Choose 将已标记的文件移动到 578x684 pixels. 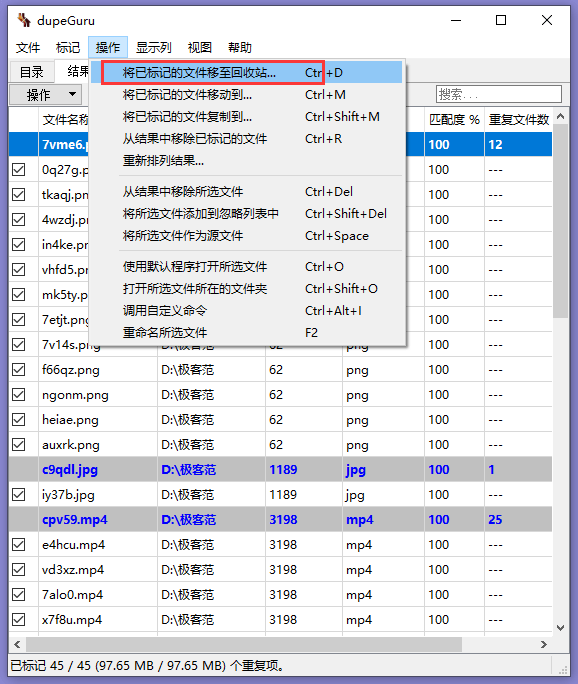point(246,94)
